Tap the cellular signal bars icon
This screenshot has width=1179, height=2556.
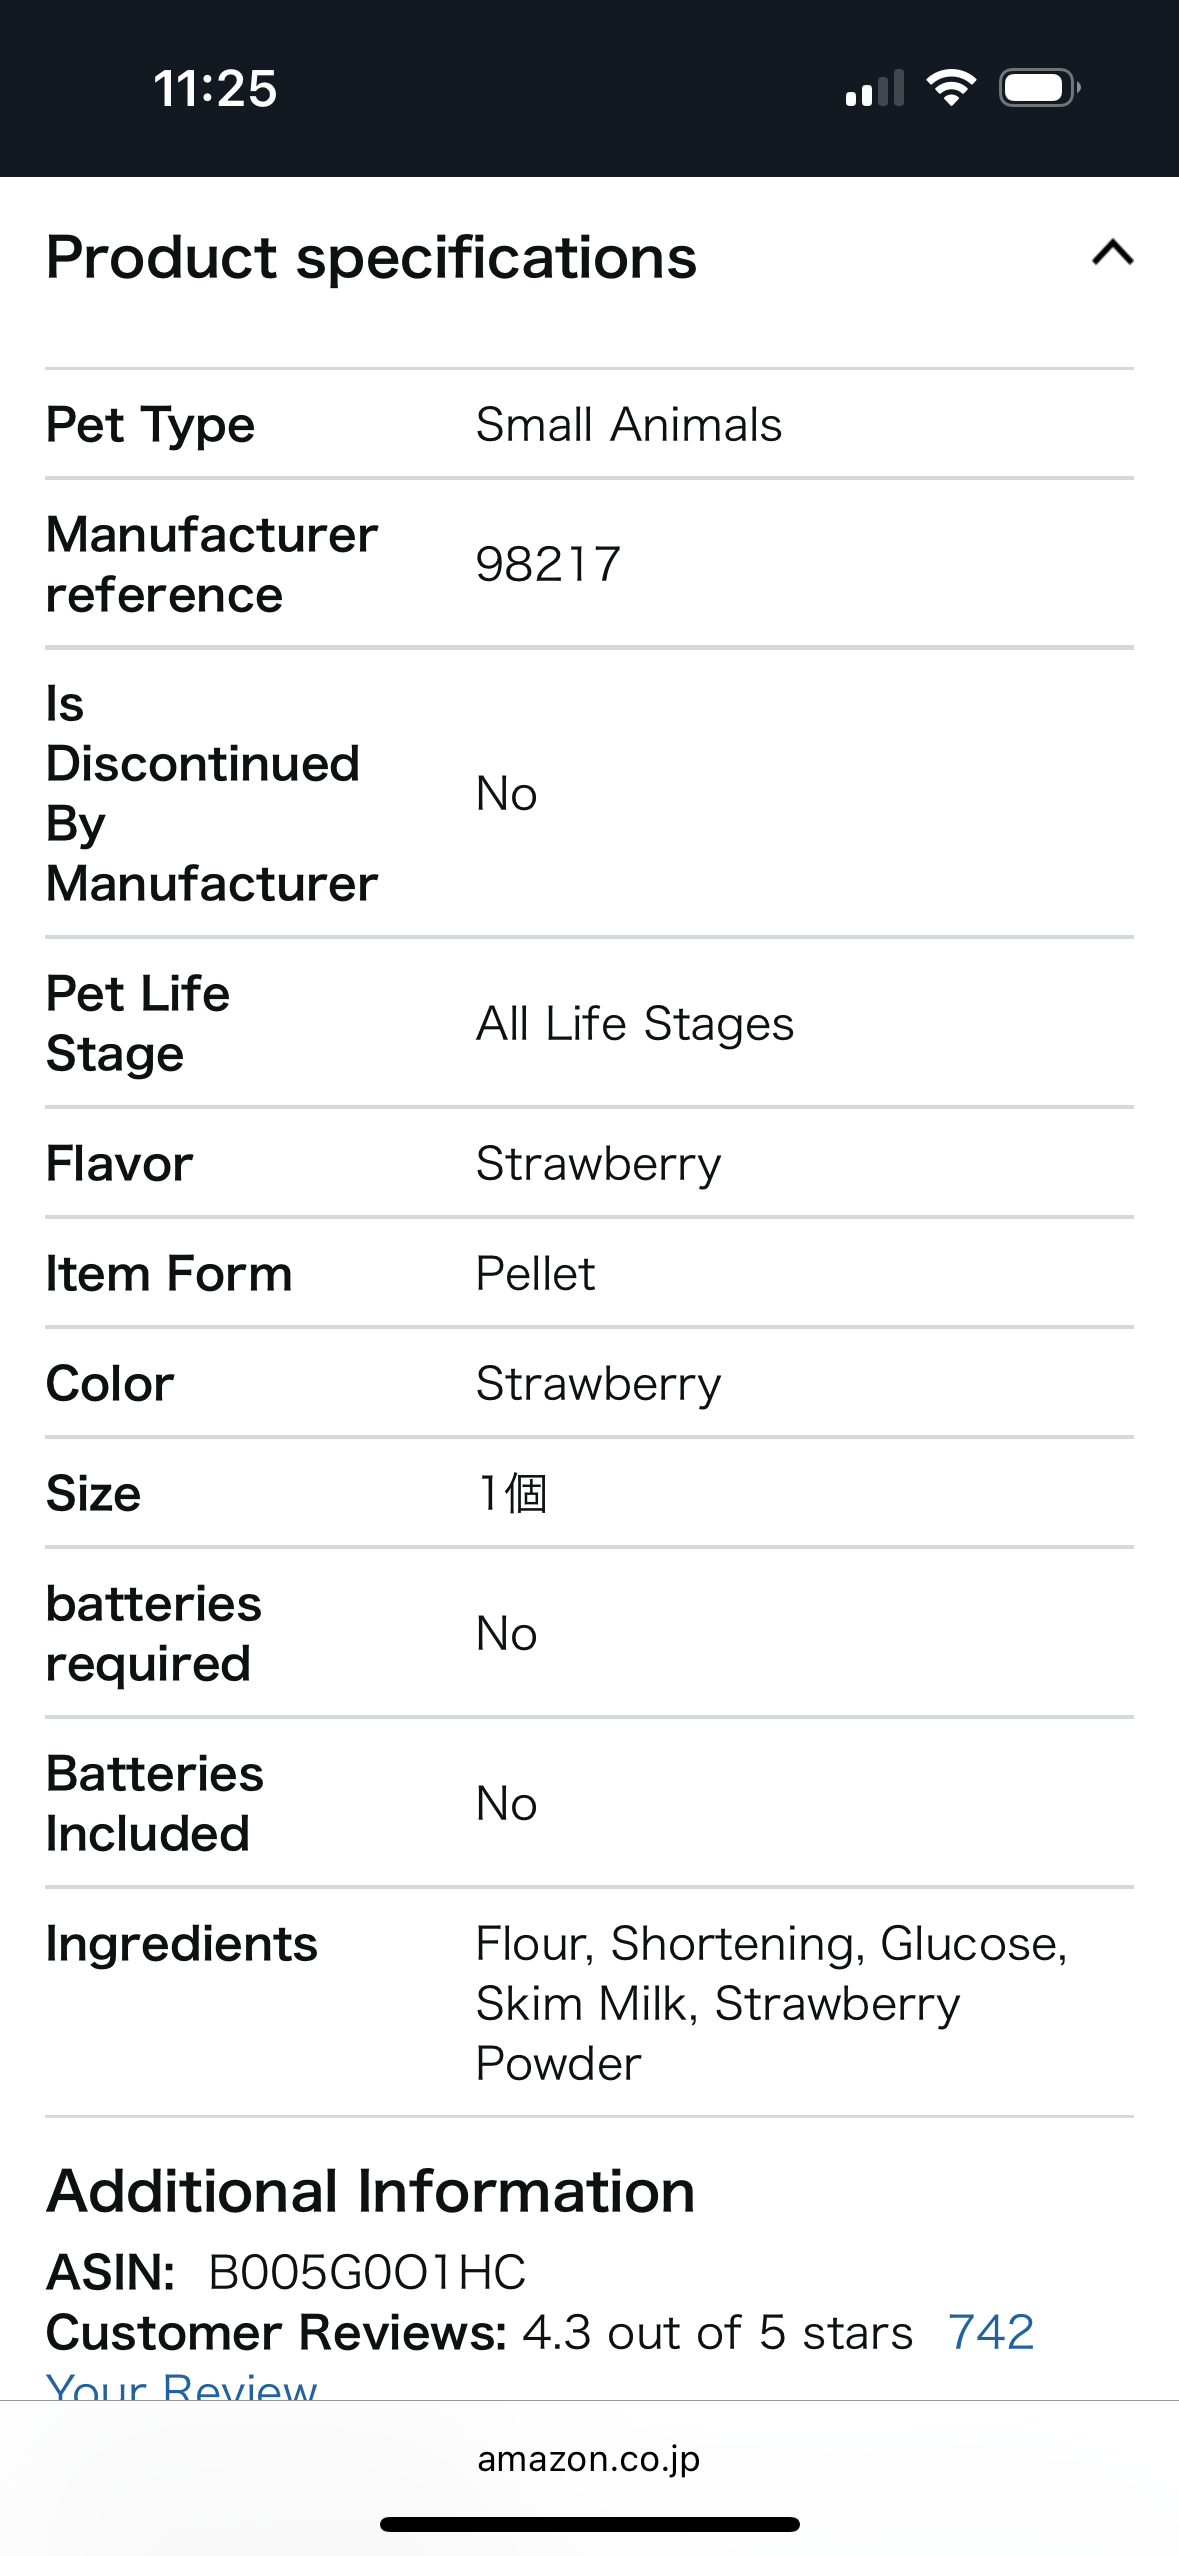click(x=875, y=88)
